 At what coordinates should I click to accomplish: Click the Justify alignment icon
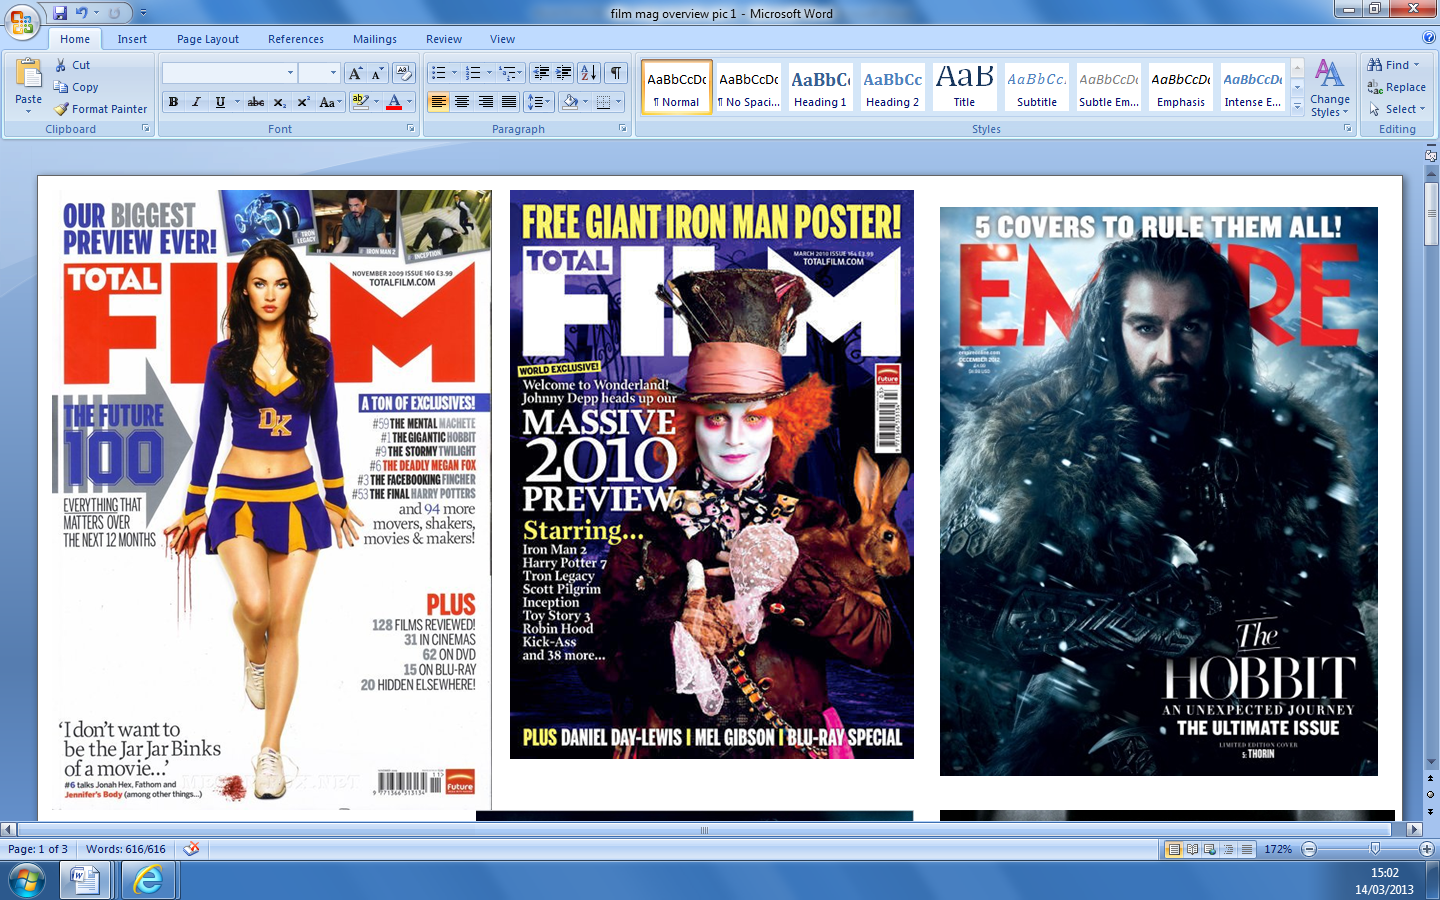pos(509,102)
